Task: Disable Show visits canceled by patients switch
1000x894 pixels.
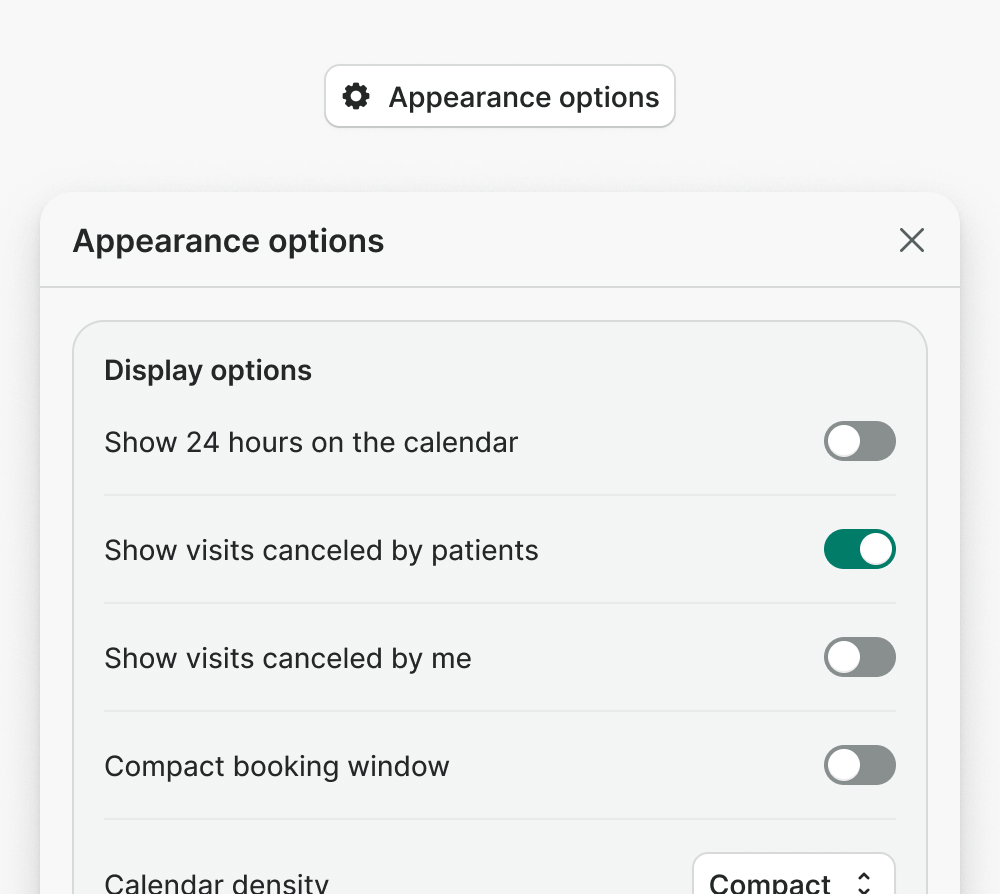Action: (x=860, y=549)
